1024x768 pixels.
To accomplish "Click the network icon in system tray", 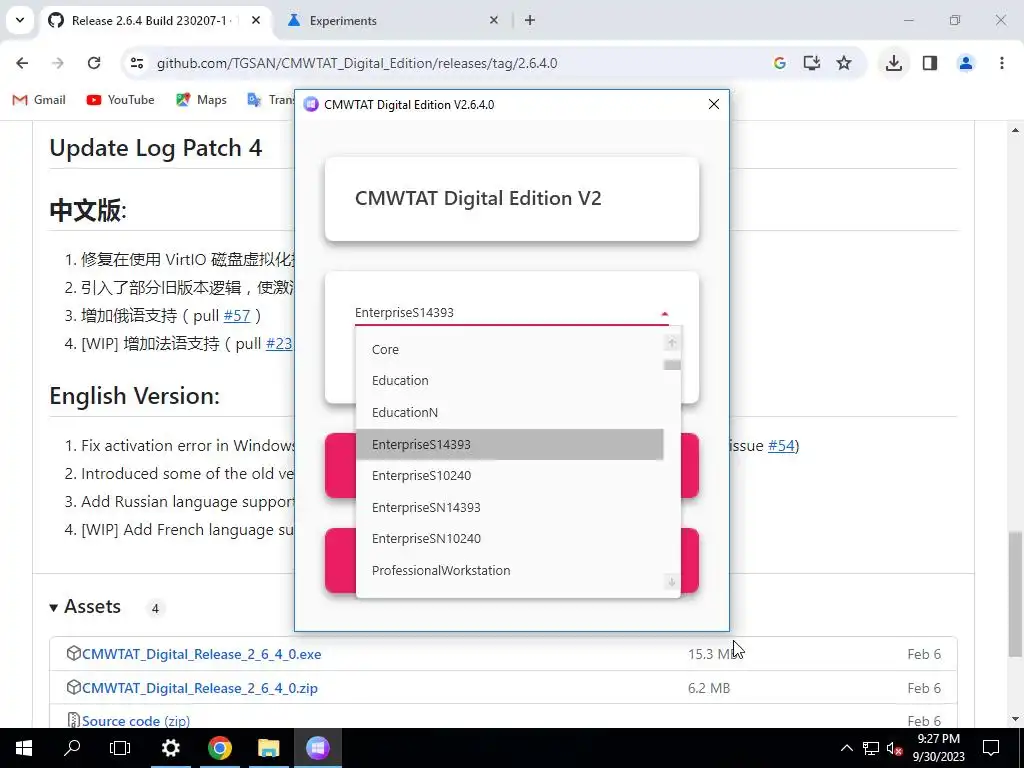I will pos(871,748).
